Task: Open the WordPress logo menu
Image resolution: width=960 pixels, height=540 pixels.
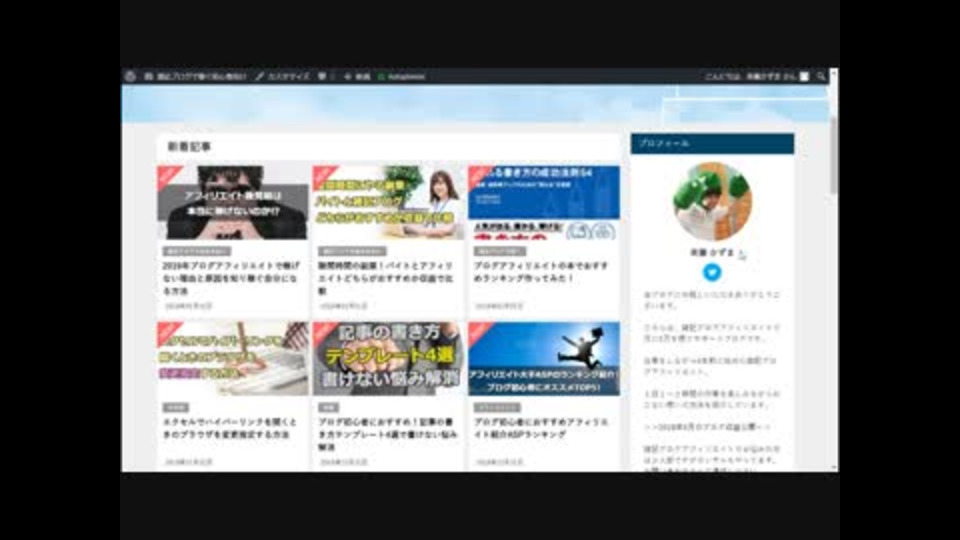Action: pos(130,77)
